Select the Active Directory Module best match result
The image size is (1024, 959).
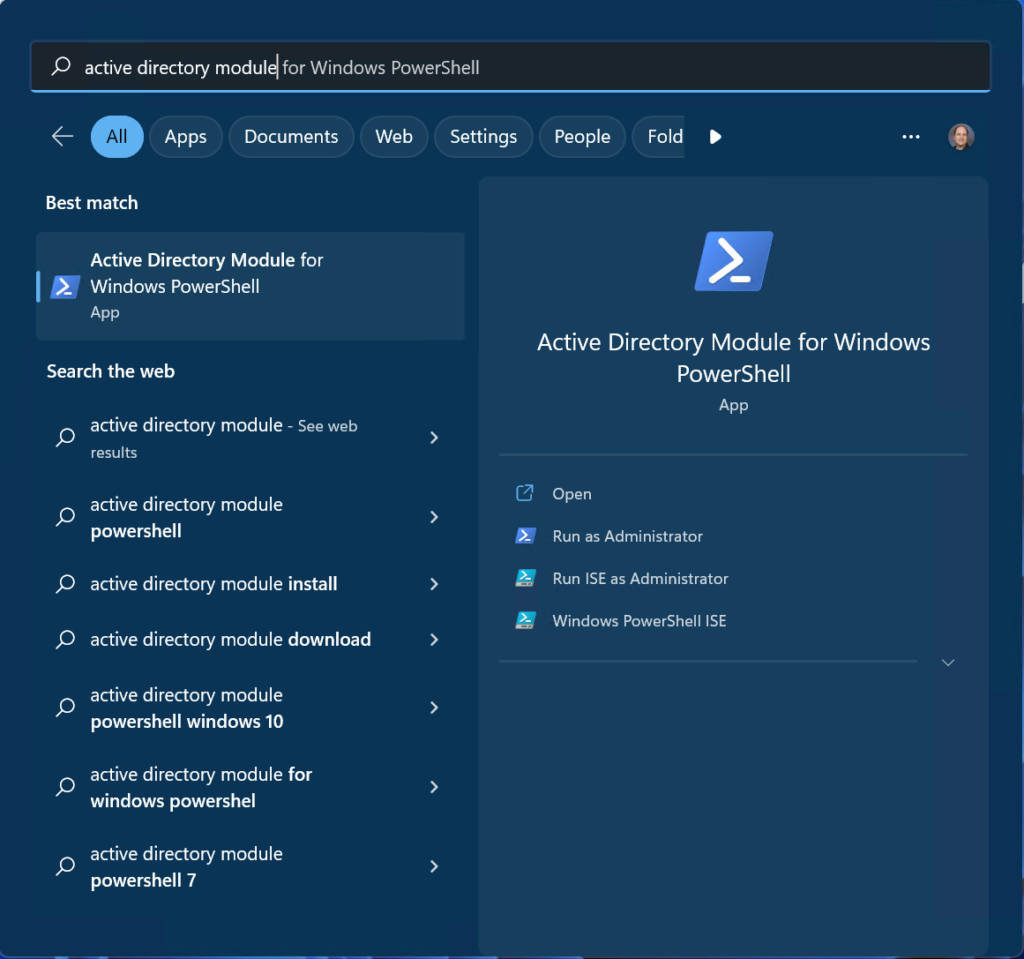(250, 286)
